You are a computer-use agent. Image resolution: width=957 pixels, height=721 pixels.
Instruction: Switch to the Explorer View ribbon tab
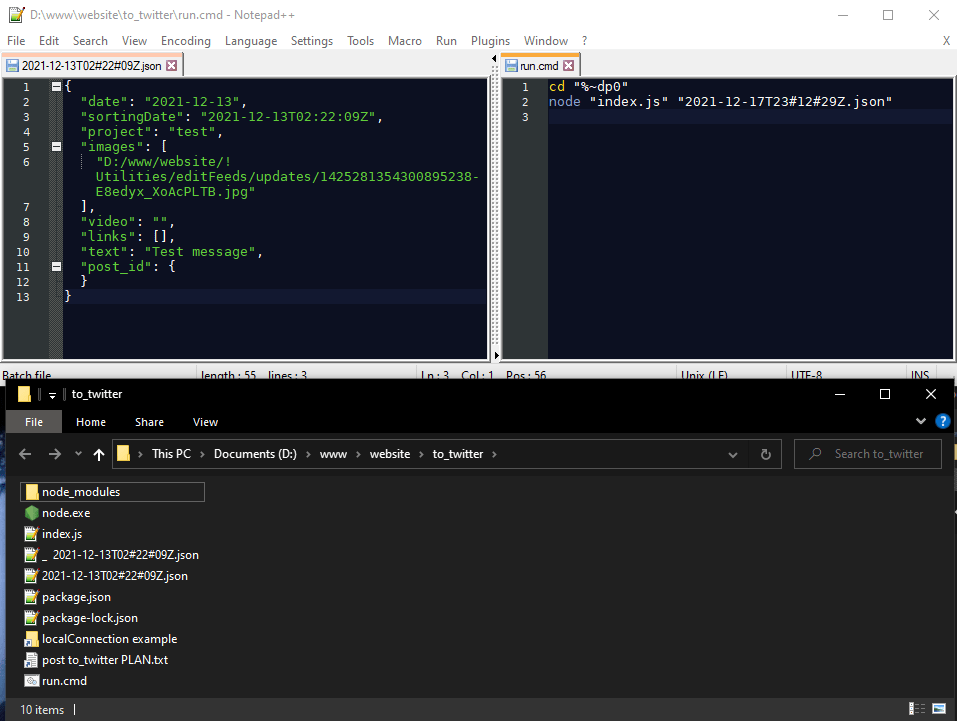[x=205, y=422]
